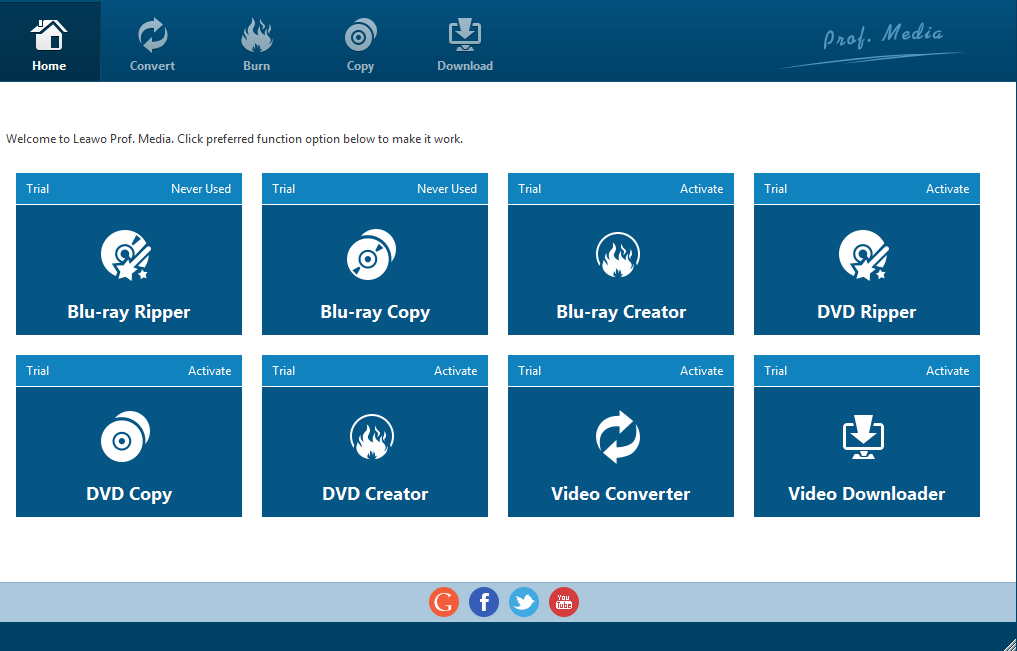
Task: Click Activate on the DVD Creator card
Action: (x=455, y=371)
